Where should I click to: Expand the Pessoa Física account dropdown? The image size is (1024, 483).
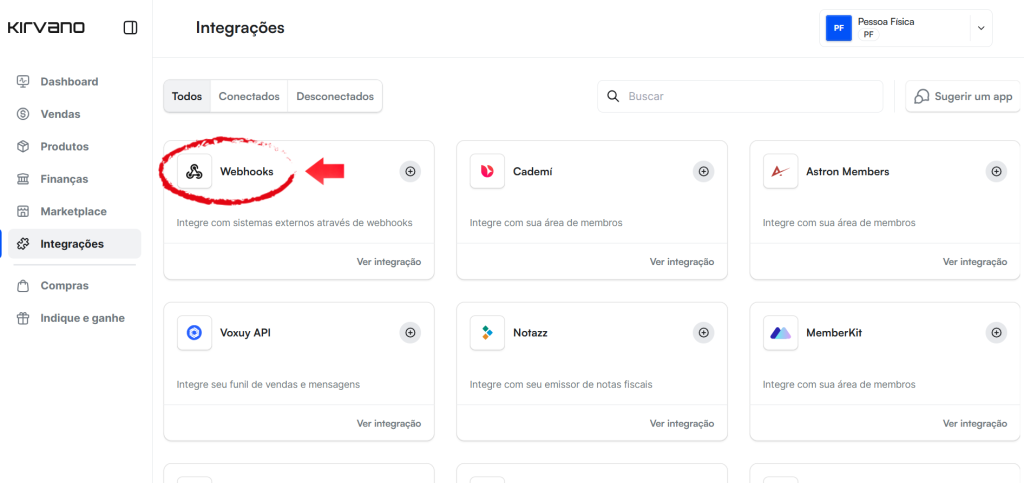980,28
